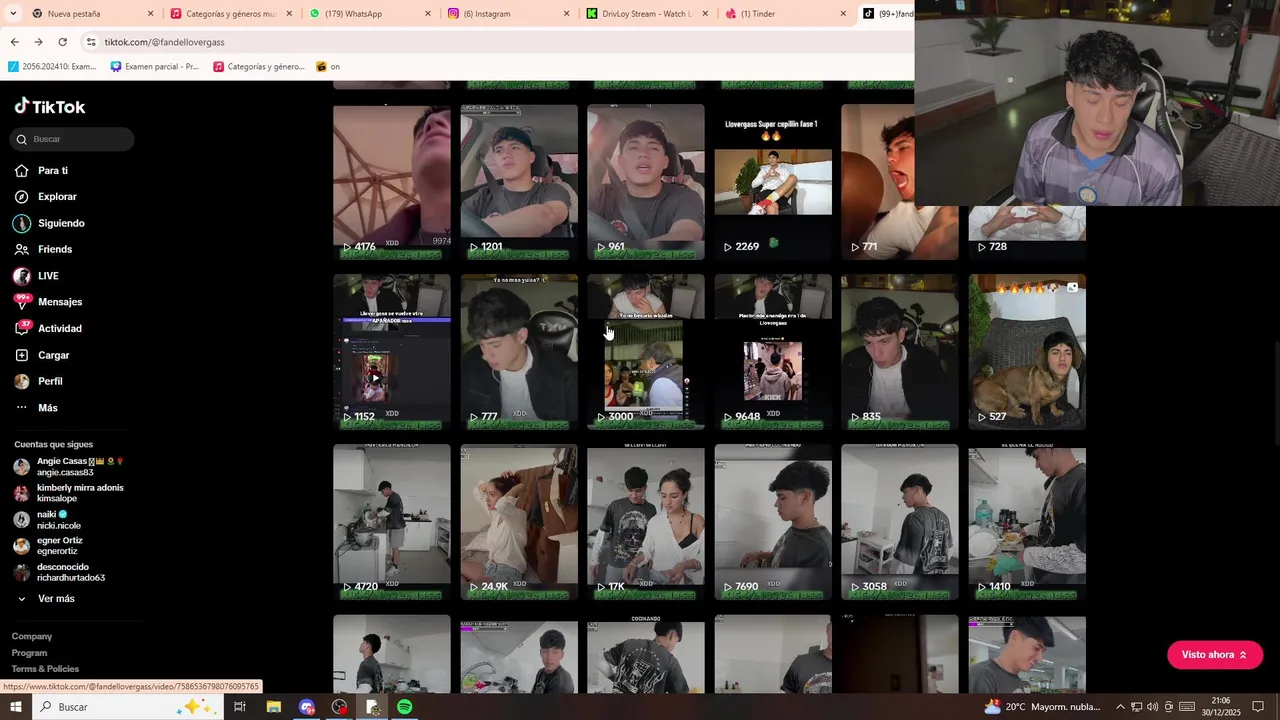Open the video with 3000 views
Screen dimensions: 1280x720
pos(646,352)
